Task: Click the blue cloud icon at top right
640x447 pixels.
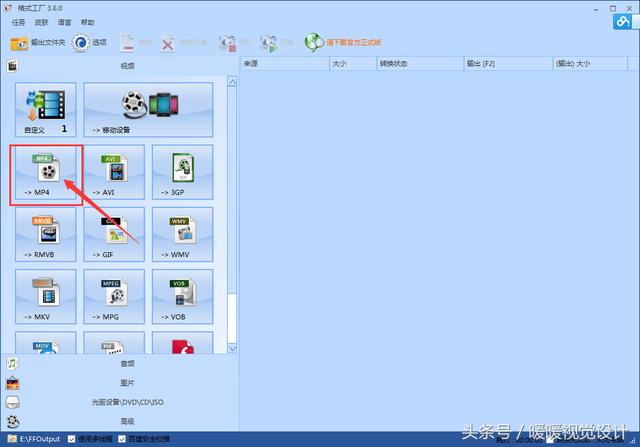Action: point(623,21)
